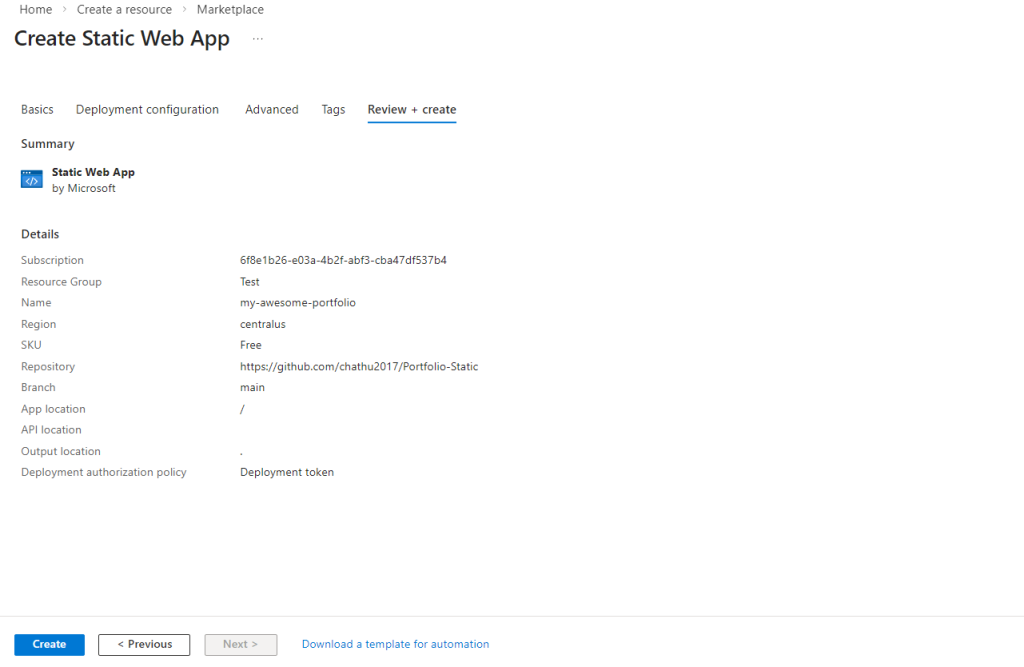The height and width of the screenshot is (667, 1024).
Task: Go to Home in the breadcrumb
Action: coord(36,9)
